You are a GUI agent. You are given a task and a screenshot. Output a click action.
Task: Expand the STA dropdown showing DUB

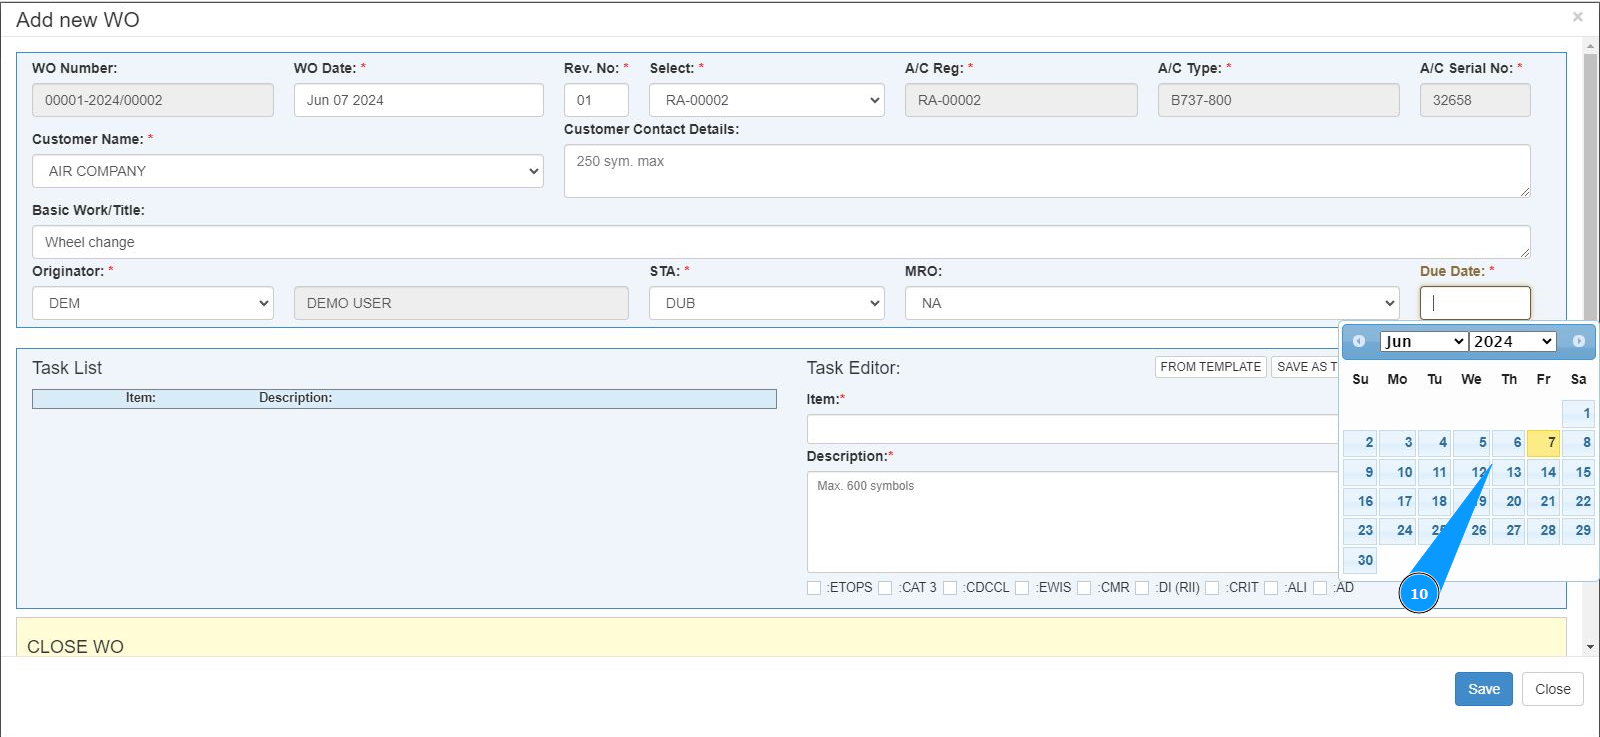click(767, 303)
